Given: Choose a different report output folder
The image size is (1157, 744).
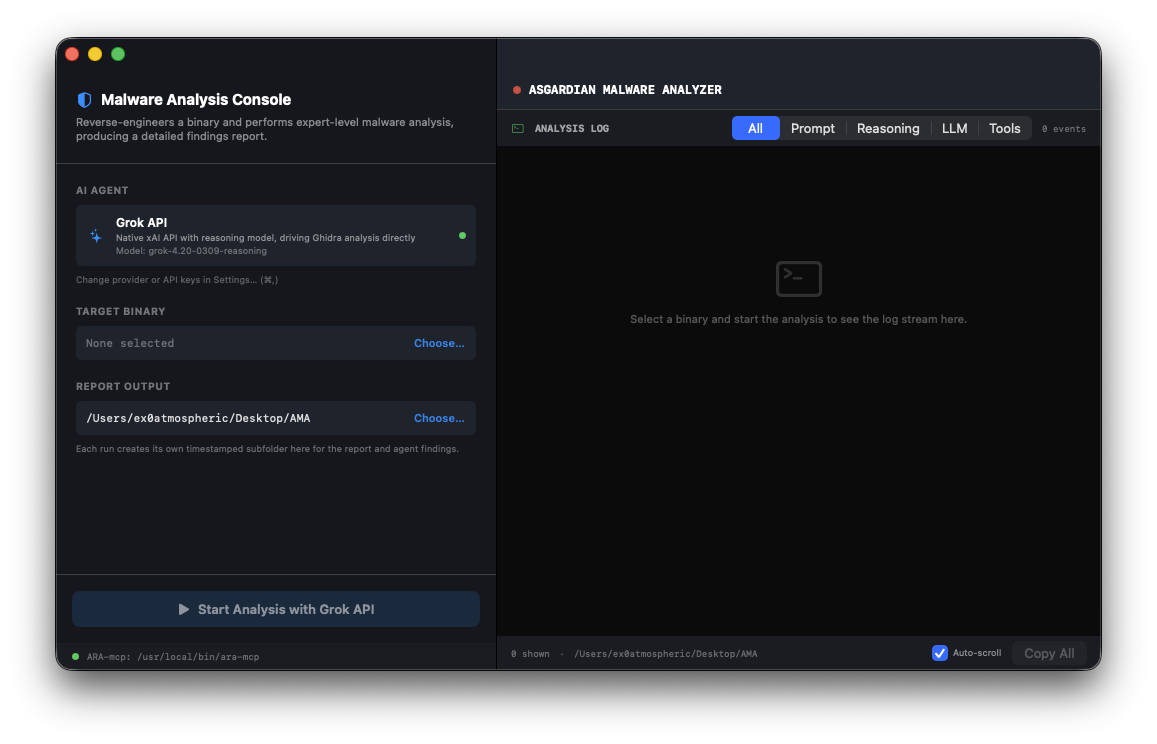Looking at the screenshot, I should 439,418.
